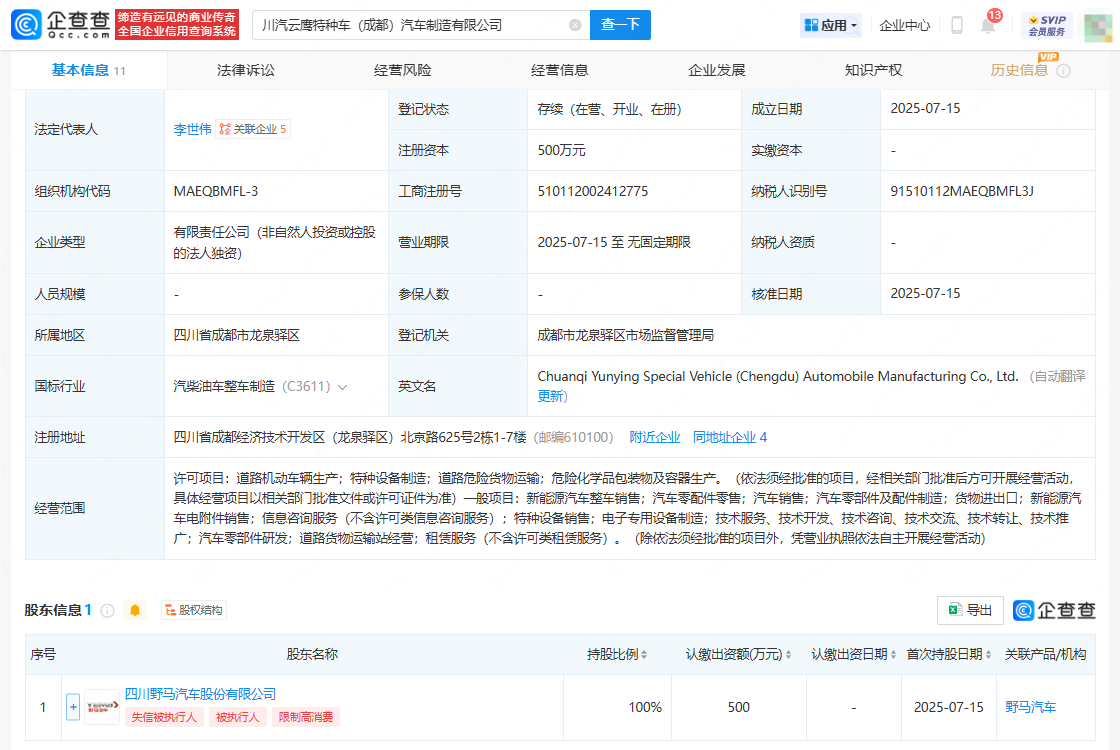Open 四川野马汽车股份有限公司 shareholder link
The height and width of the screenshot is (750, 1120).
coord(200,694)
